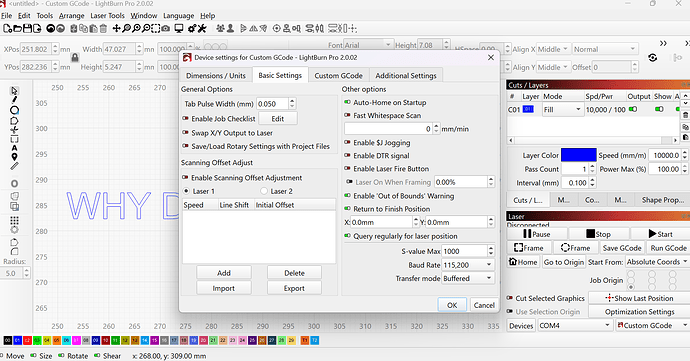Open the Arrange menu
Screen dimensions: 690x361
click(71, 16)
